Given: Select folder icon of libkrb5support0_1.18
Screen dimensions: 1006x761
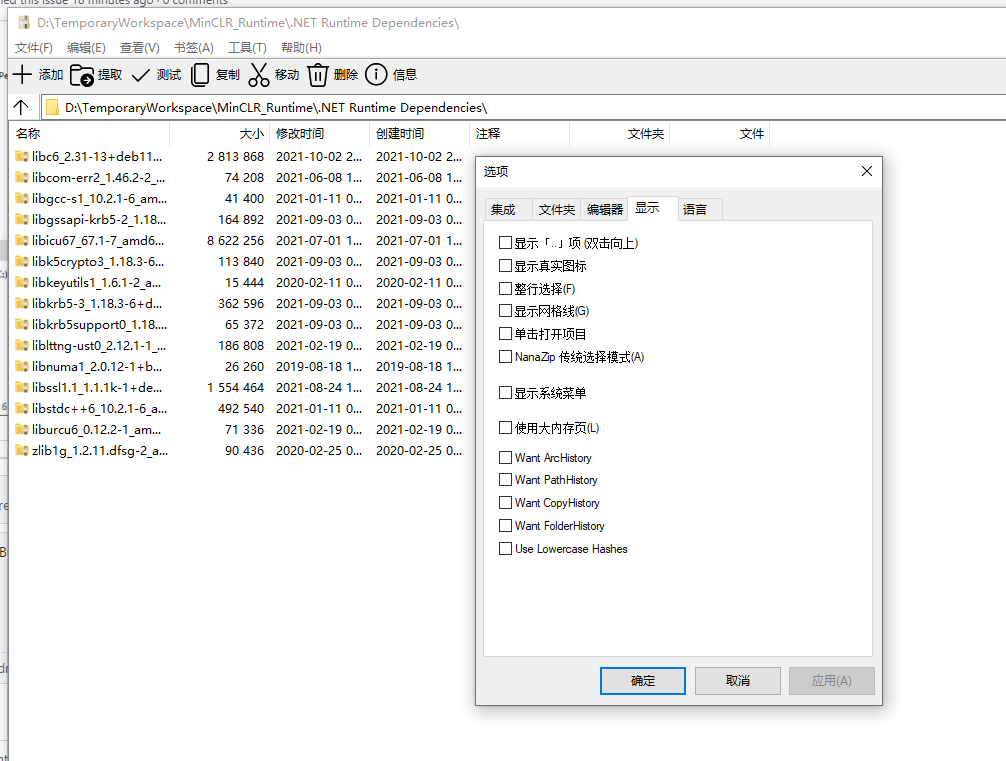Looking at the screenshot, I should click(22, 325).
